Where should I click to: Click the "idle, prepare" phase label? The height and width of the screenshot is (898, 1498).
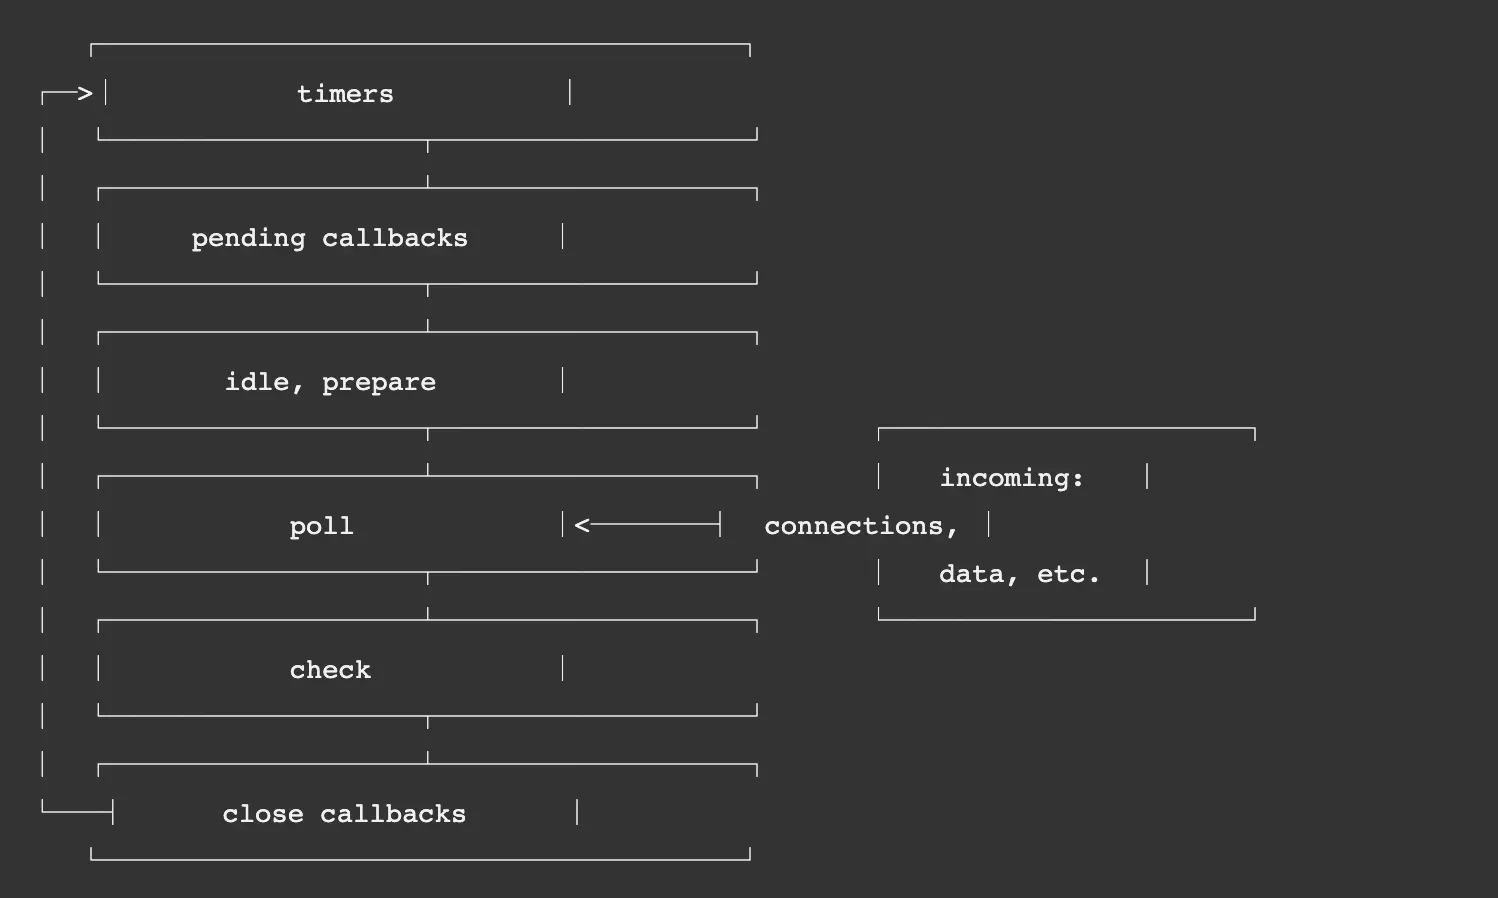(x=330, y=382)
